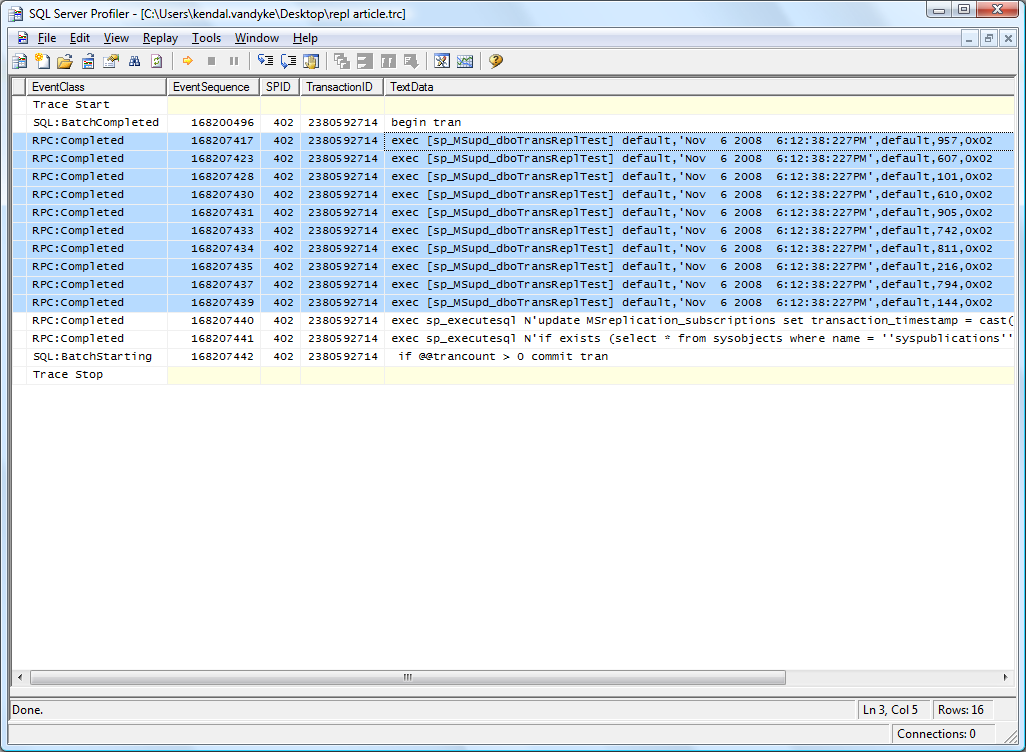Click the 'Rows: 16' status field

coord(961,710)
